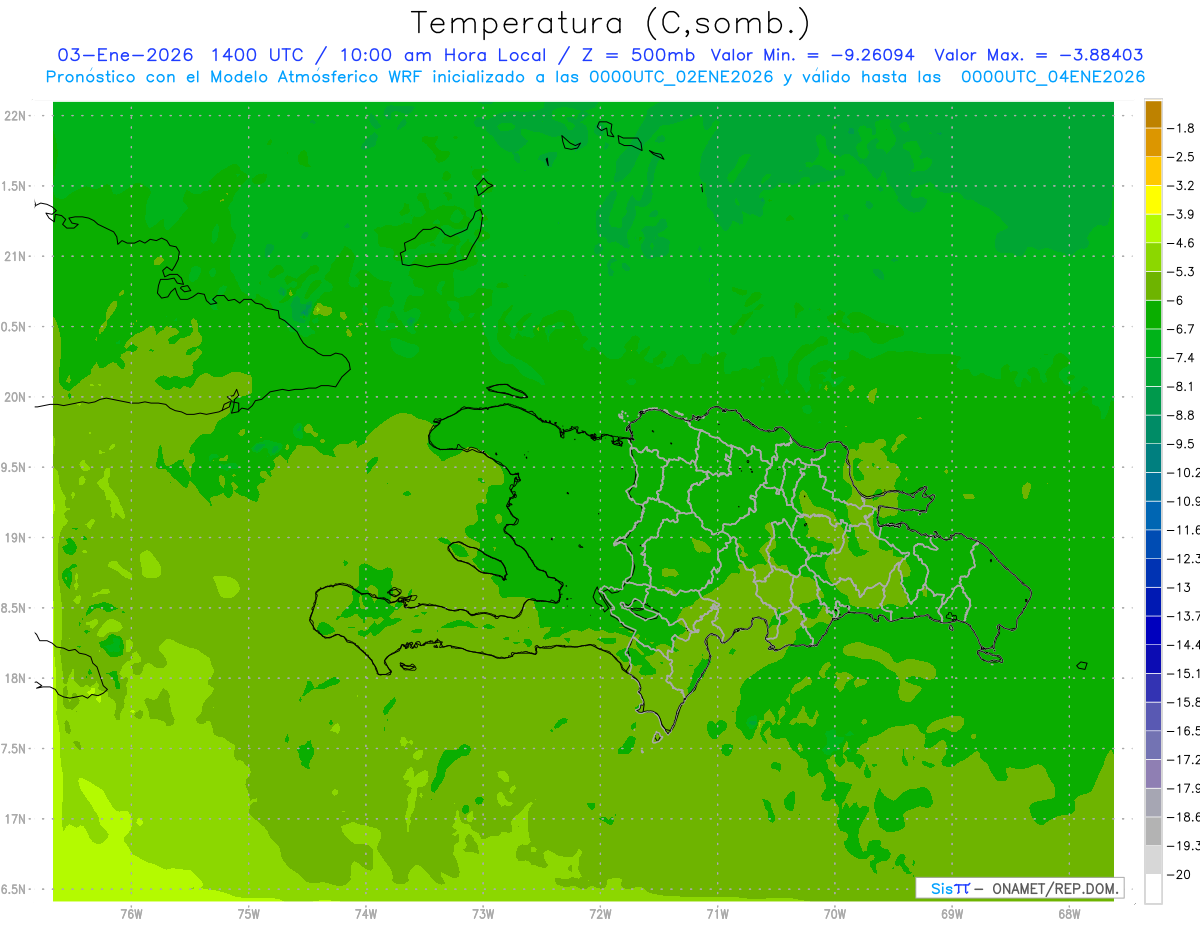Click the '75W' longitude label
The height and width of the screenshot is (927, 1200).
tap(249, 914)
